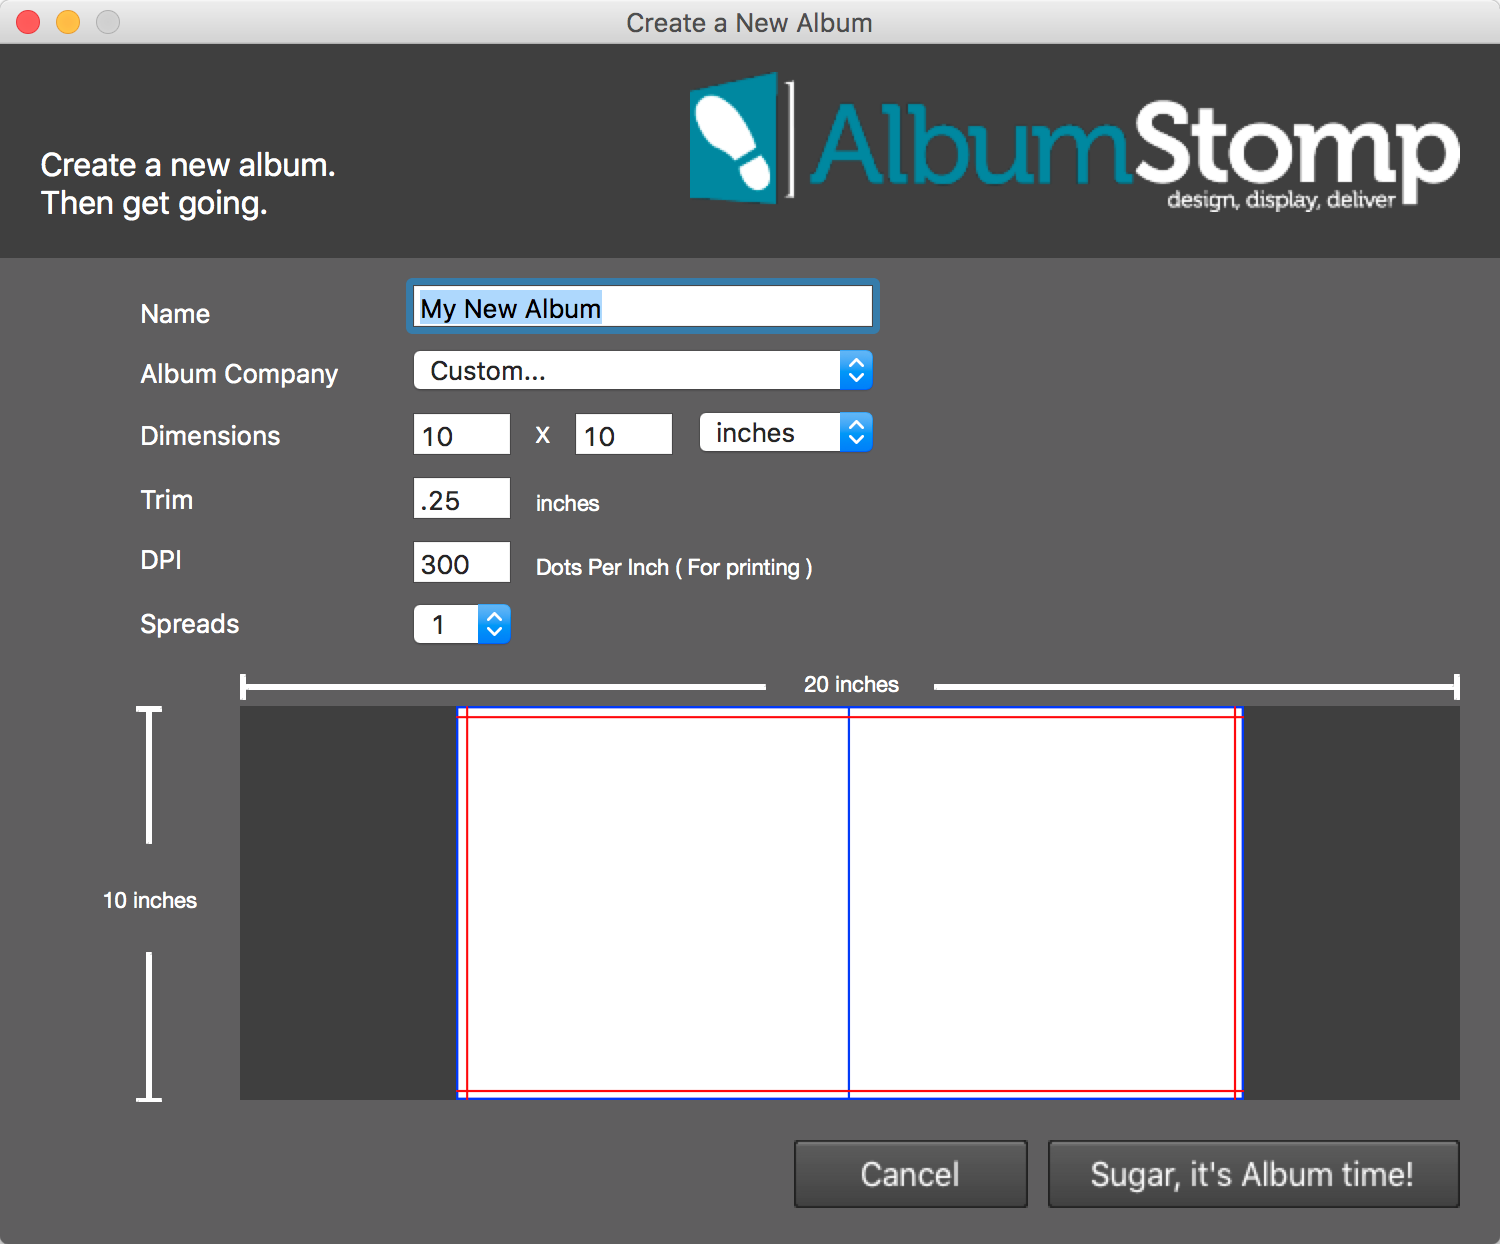Click the width dimension field
This screenshot has width=1500, height=1244.
coord(462,434)
